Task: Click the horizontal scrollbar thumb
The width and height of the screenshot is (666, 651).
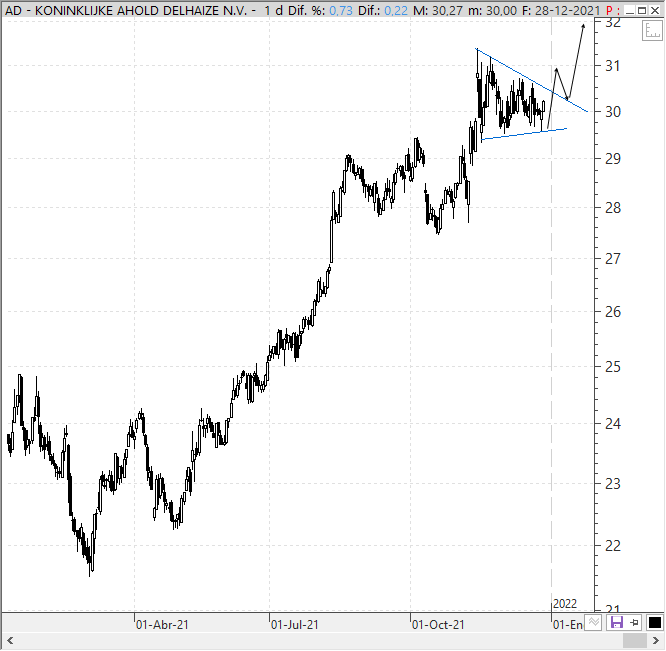Action: click(x=635, y=640)
